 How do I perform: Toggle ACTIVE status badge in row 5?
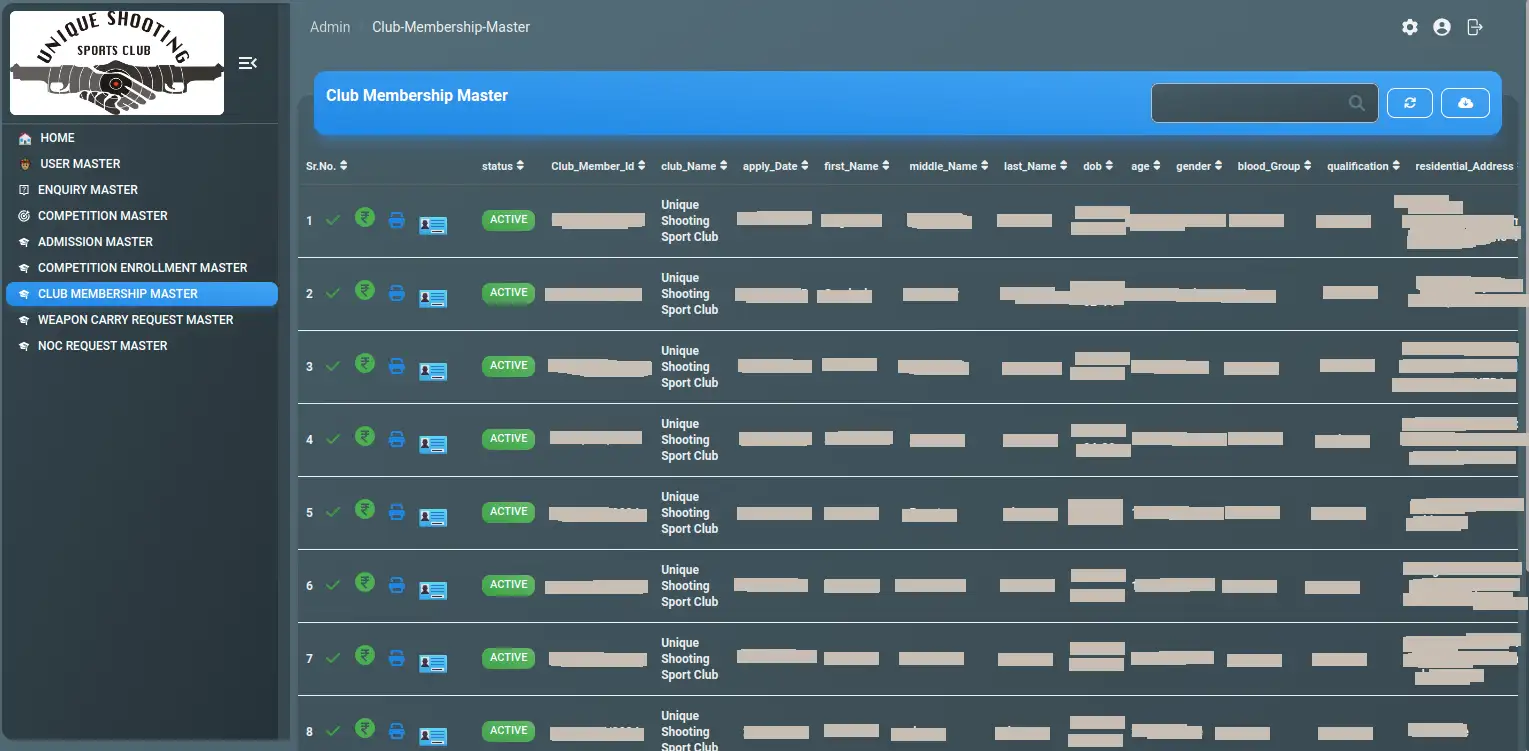508,512
